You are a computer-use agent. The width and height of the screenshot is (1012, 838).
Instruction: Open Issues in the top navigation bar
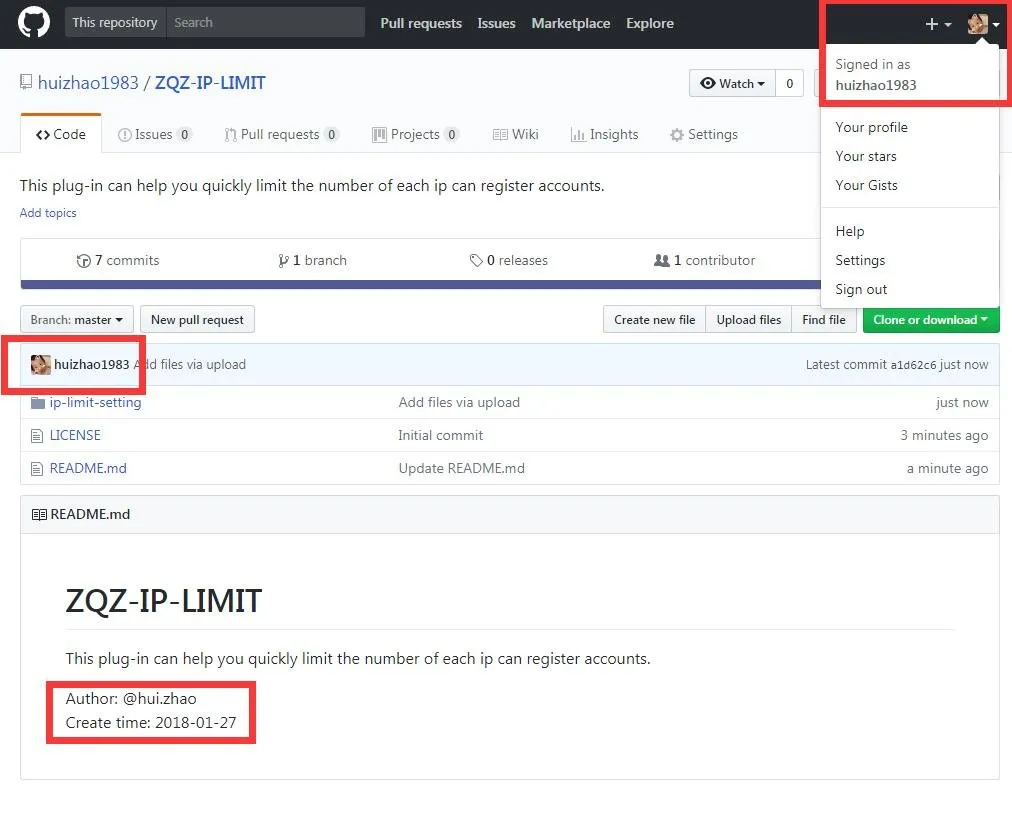tap(496, 23)
